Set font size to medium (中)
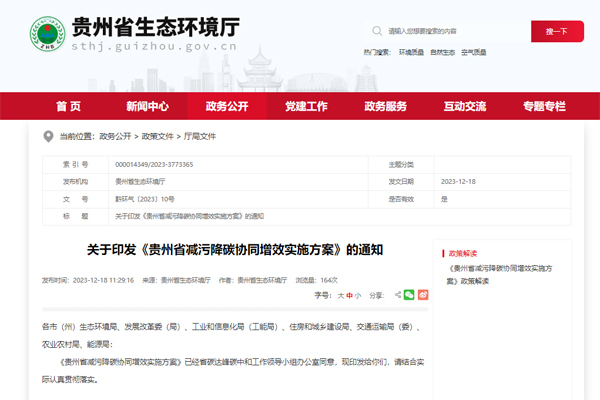Image resolution: width=600 pixels, height=400 pixels. 350,296
